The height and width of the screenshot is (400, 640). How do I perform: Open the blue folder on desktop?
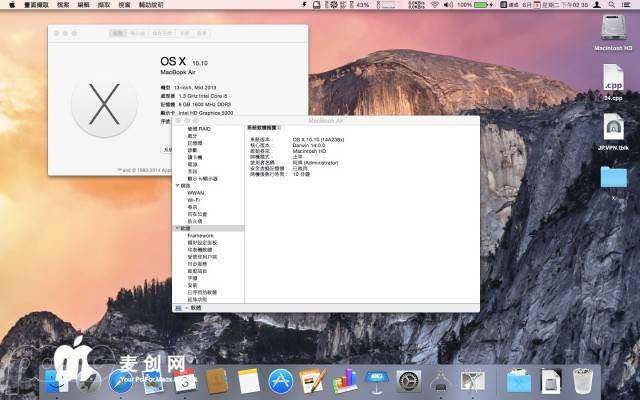pos(613,177)
